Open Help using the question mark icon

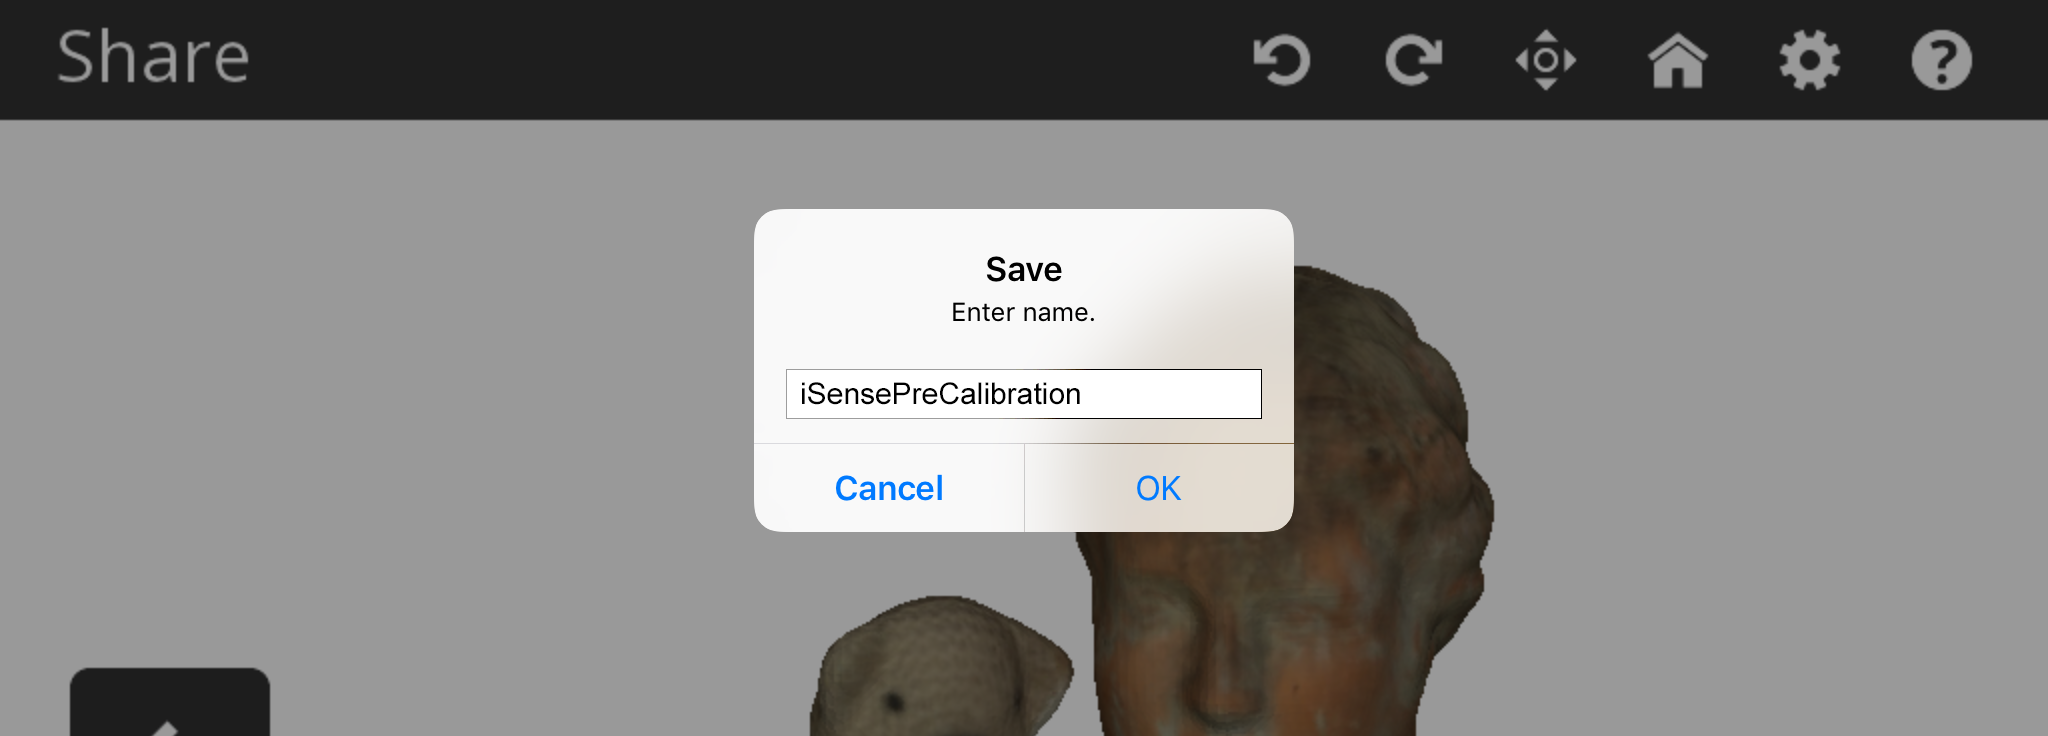(x=1940, y=60)
